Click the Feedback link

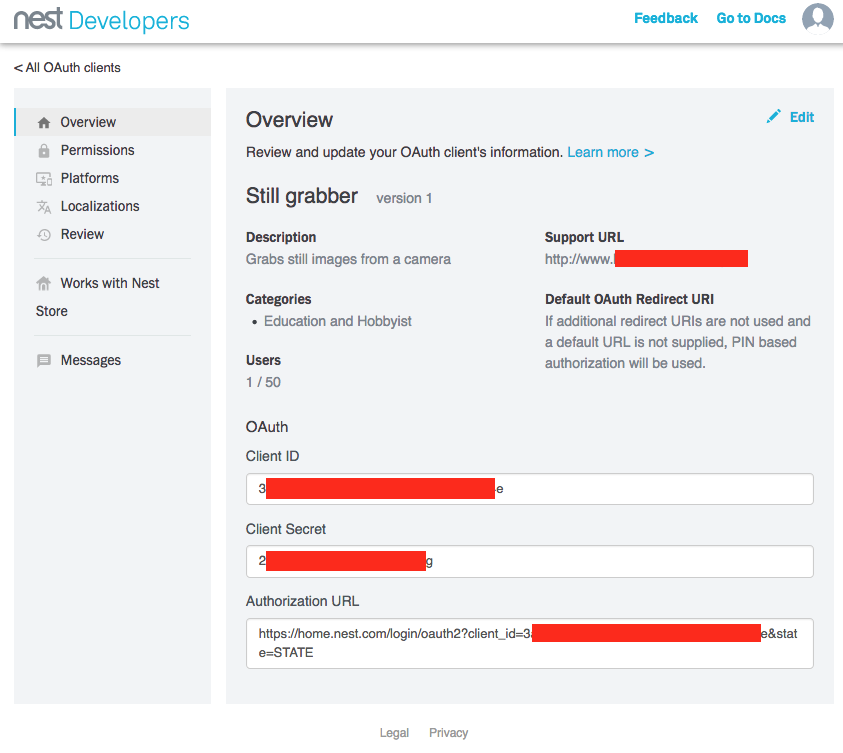pyautogui.click(x=666, y=18)
